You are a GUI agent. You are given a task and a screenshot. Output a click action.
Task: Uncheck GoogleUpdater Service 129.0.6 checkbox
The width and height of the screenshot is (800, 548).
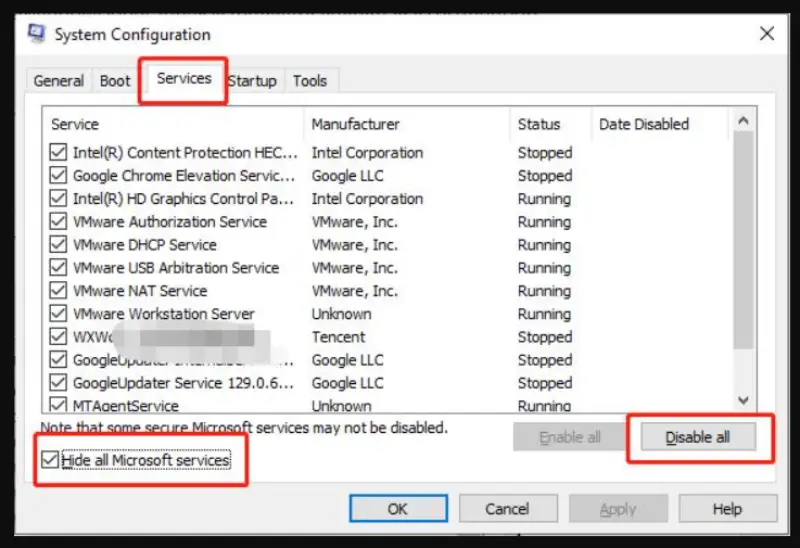point(58,383)
